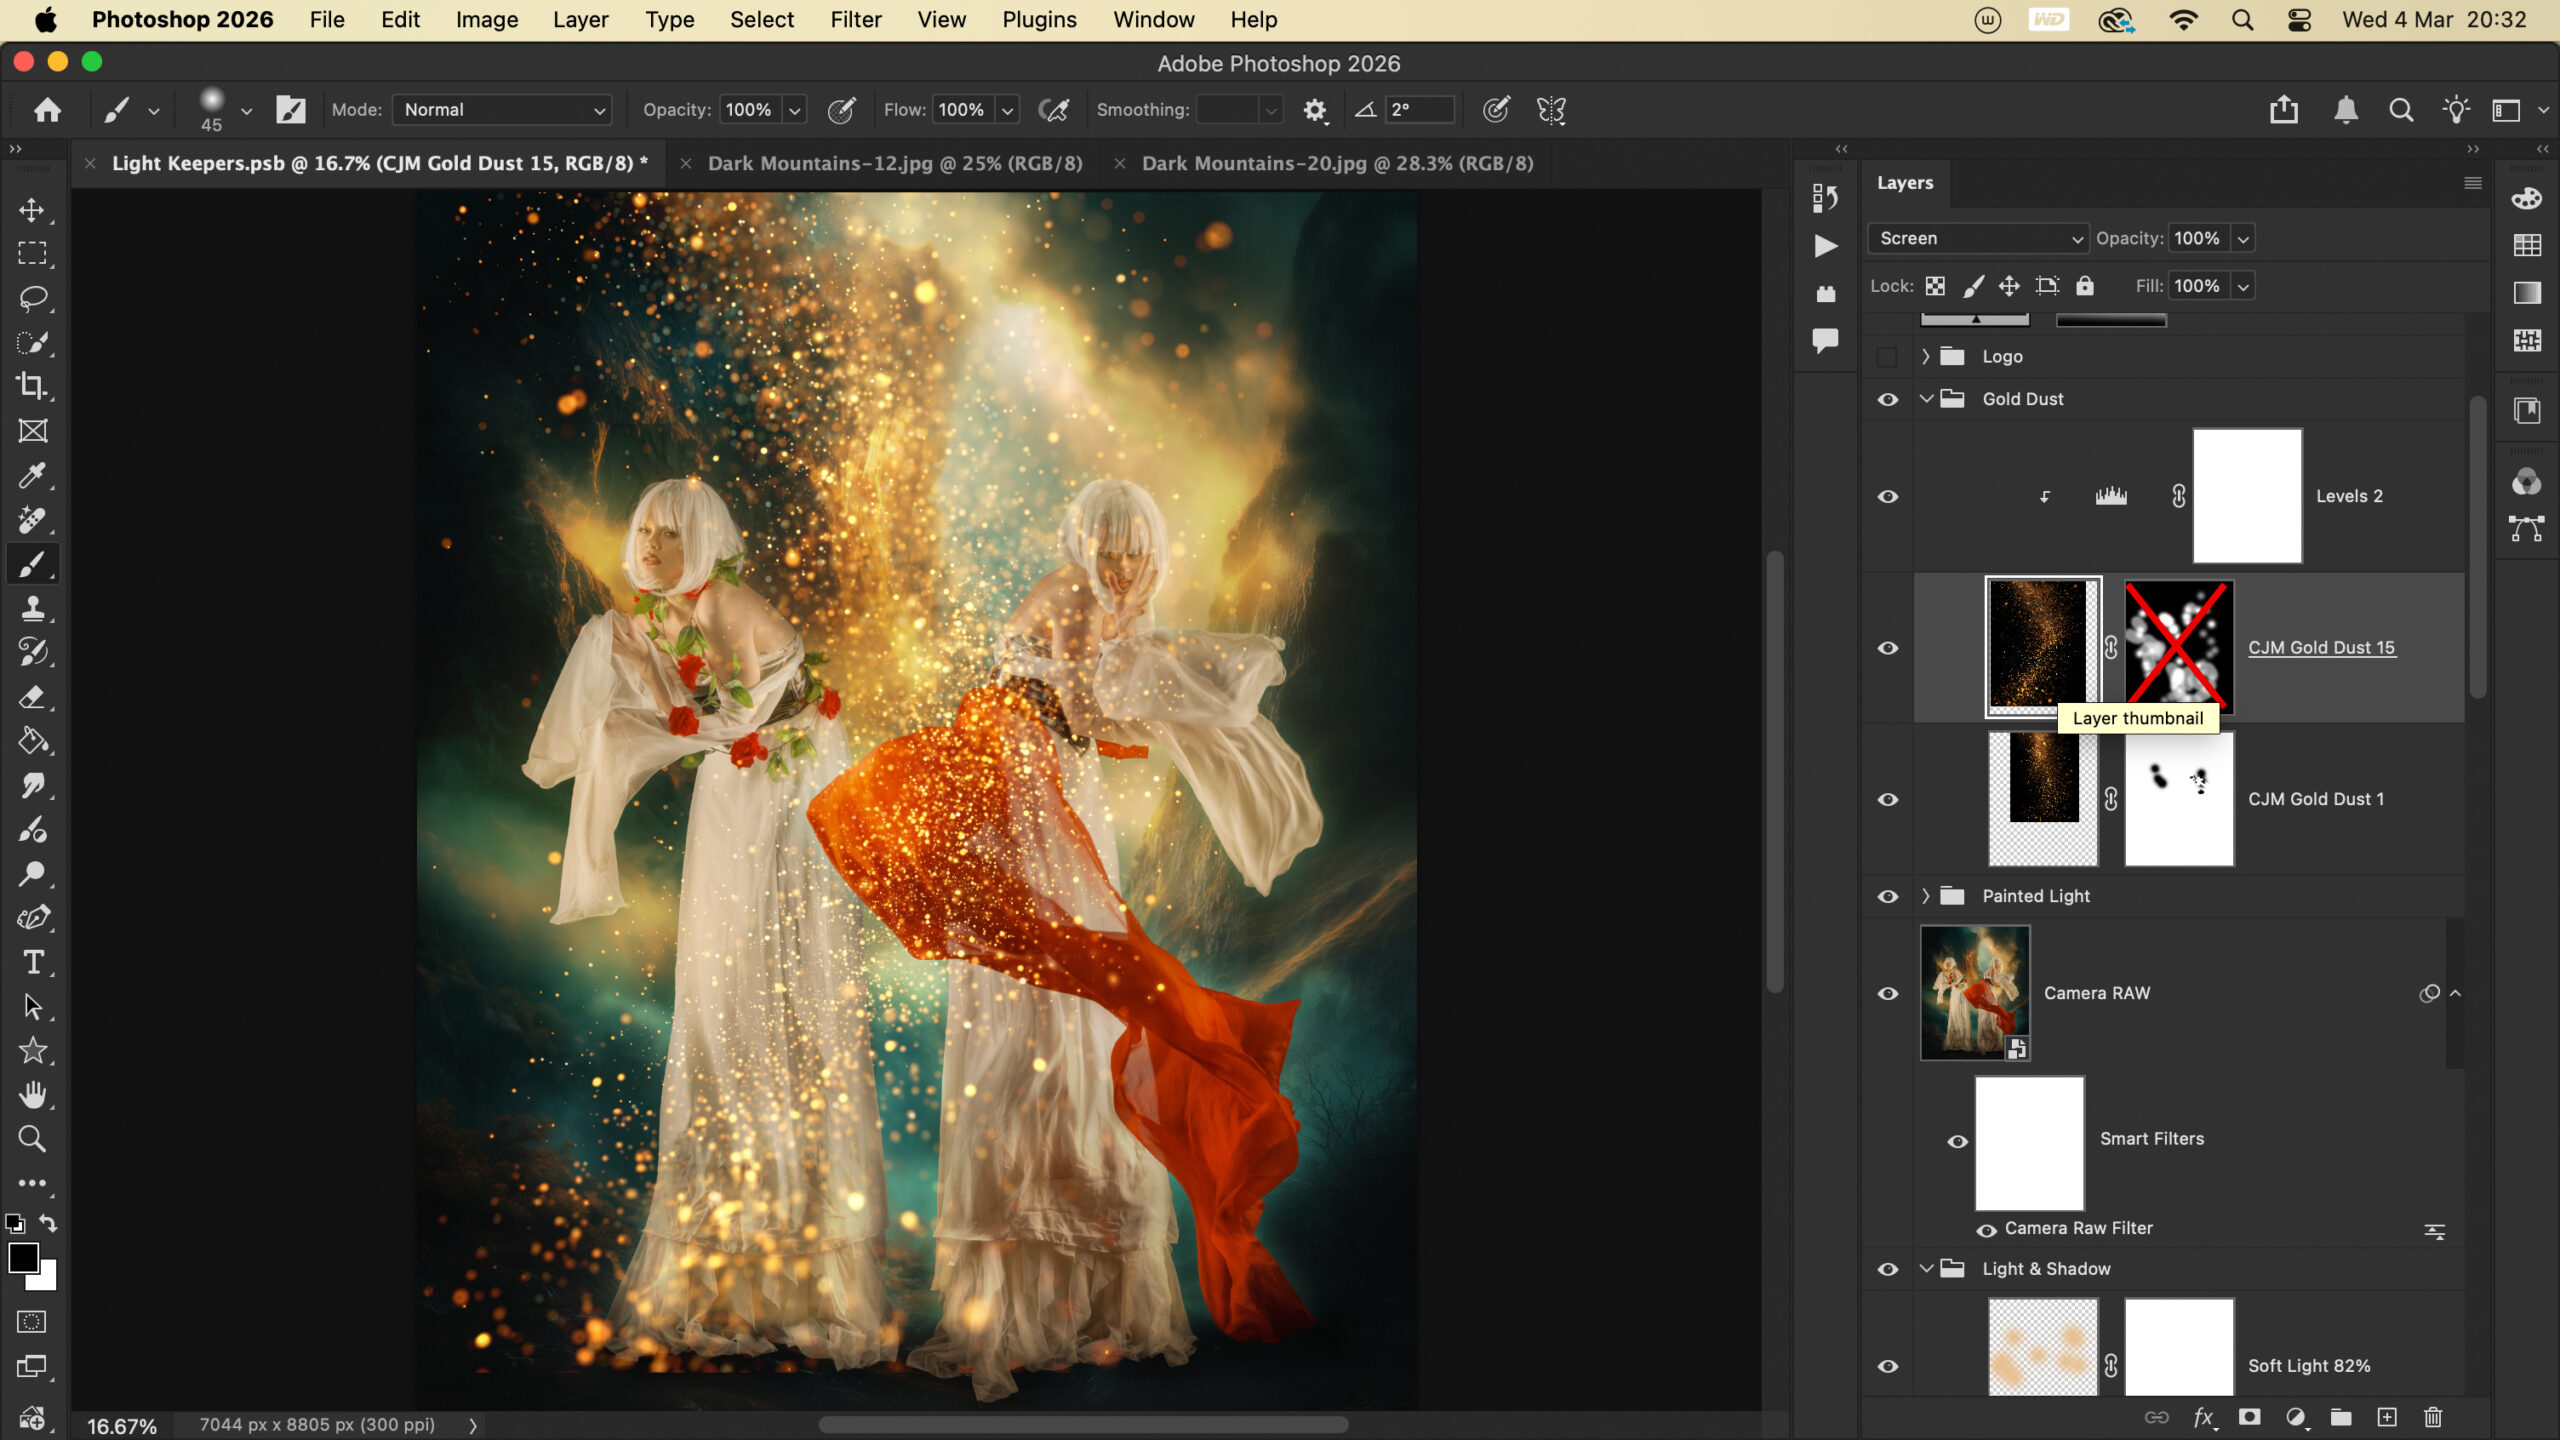Show the hidden Logo group

tap(1887, 357)
